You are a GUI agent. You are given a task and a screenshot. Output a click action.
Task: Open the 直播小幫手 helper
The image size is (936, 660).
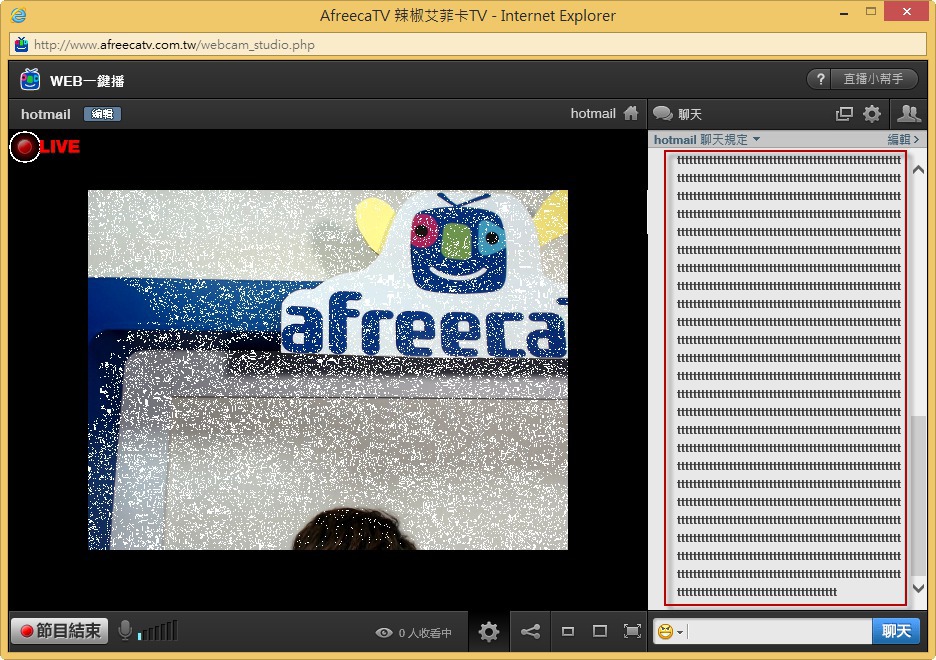coord(873,79)
